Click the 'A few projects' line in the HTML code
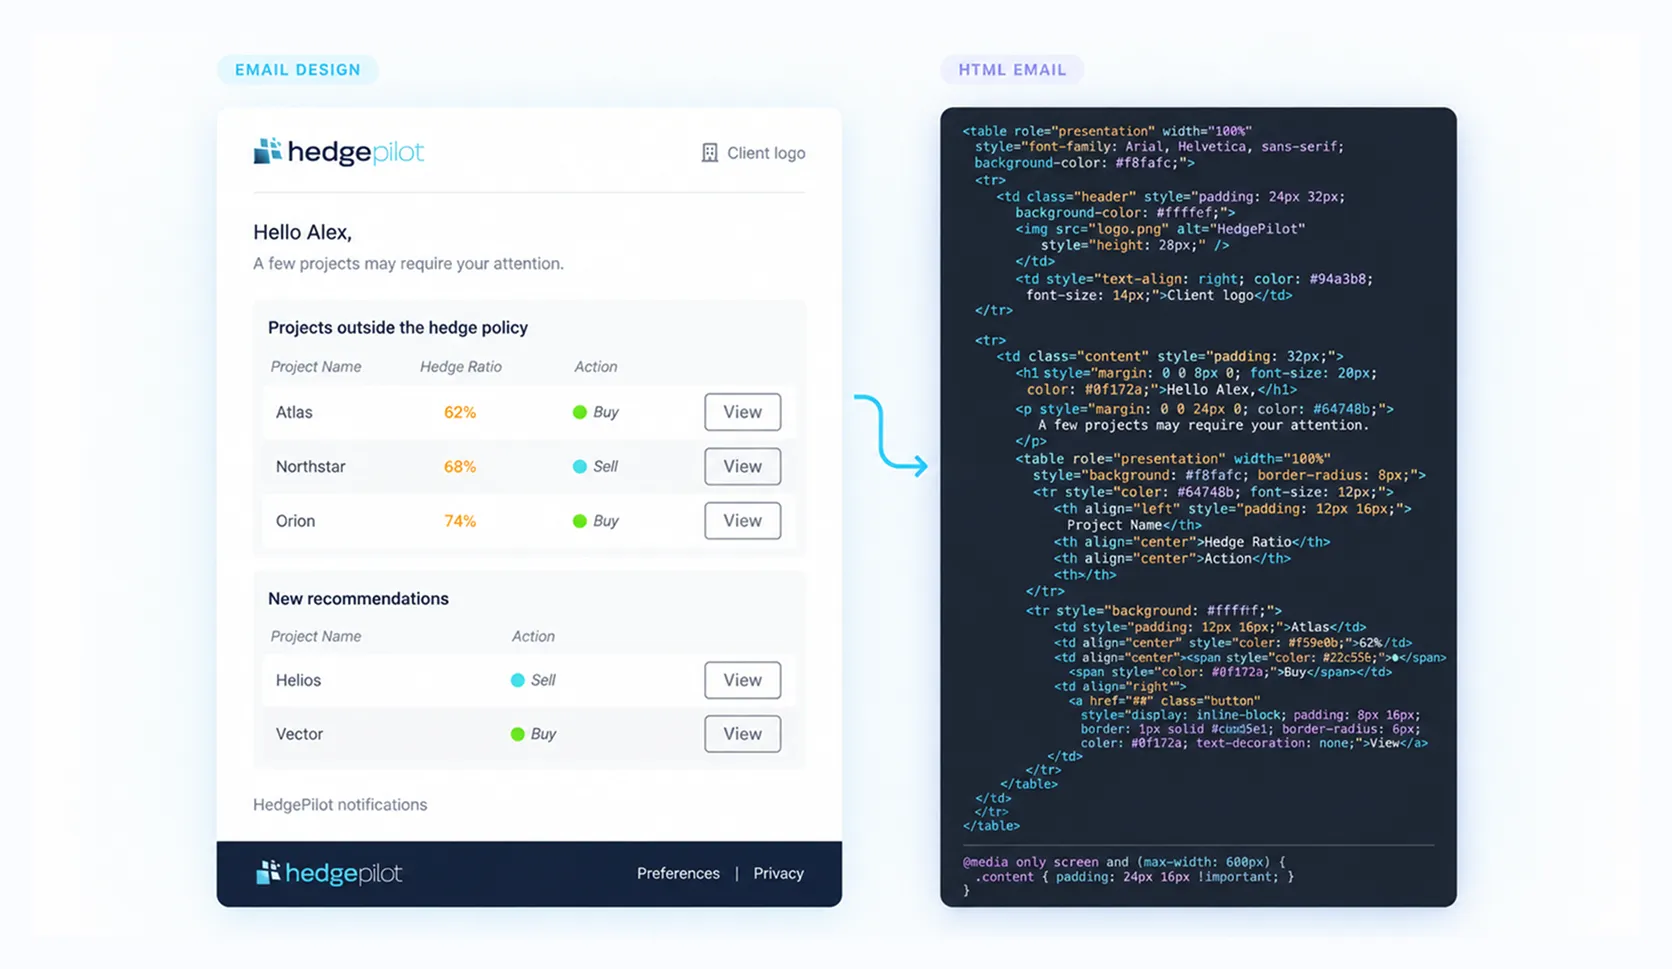 pos(1203,425)
